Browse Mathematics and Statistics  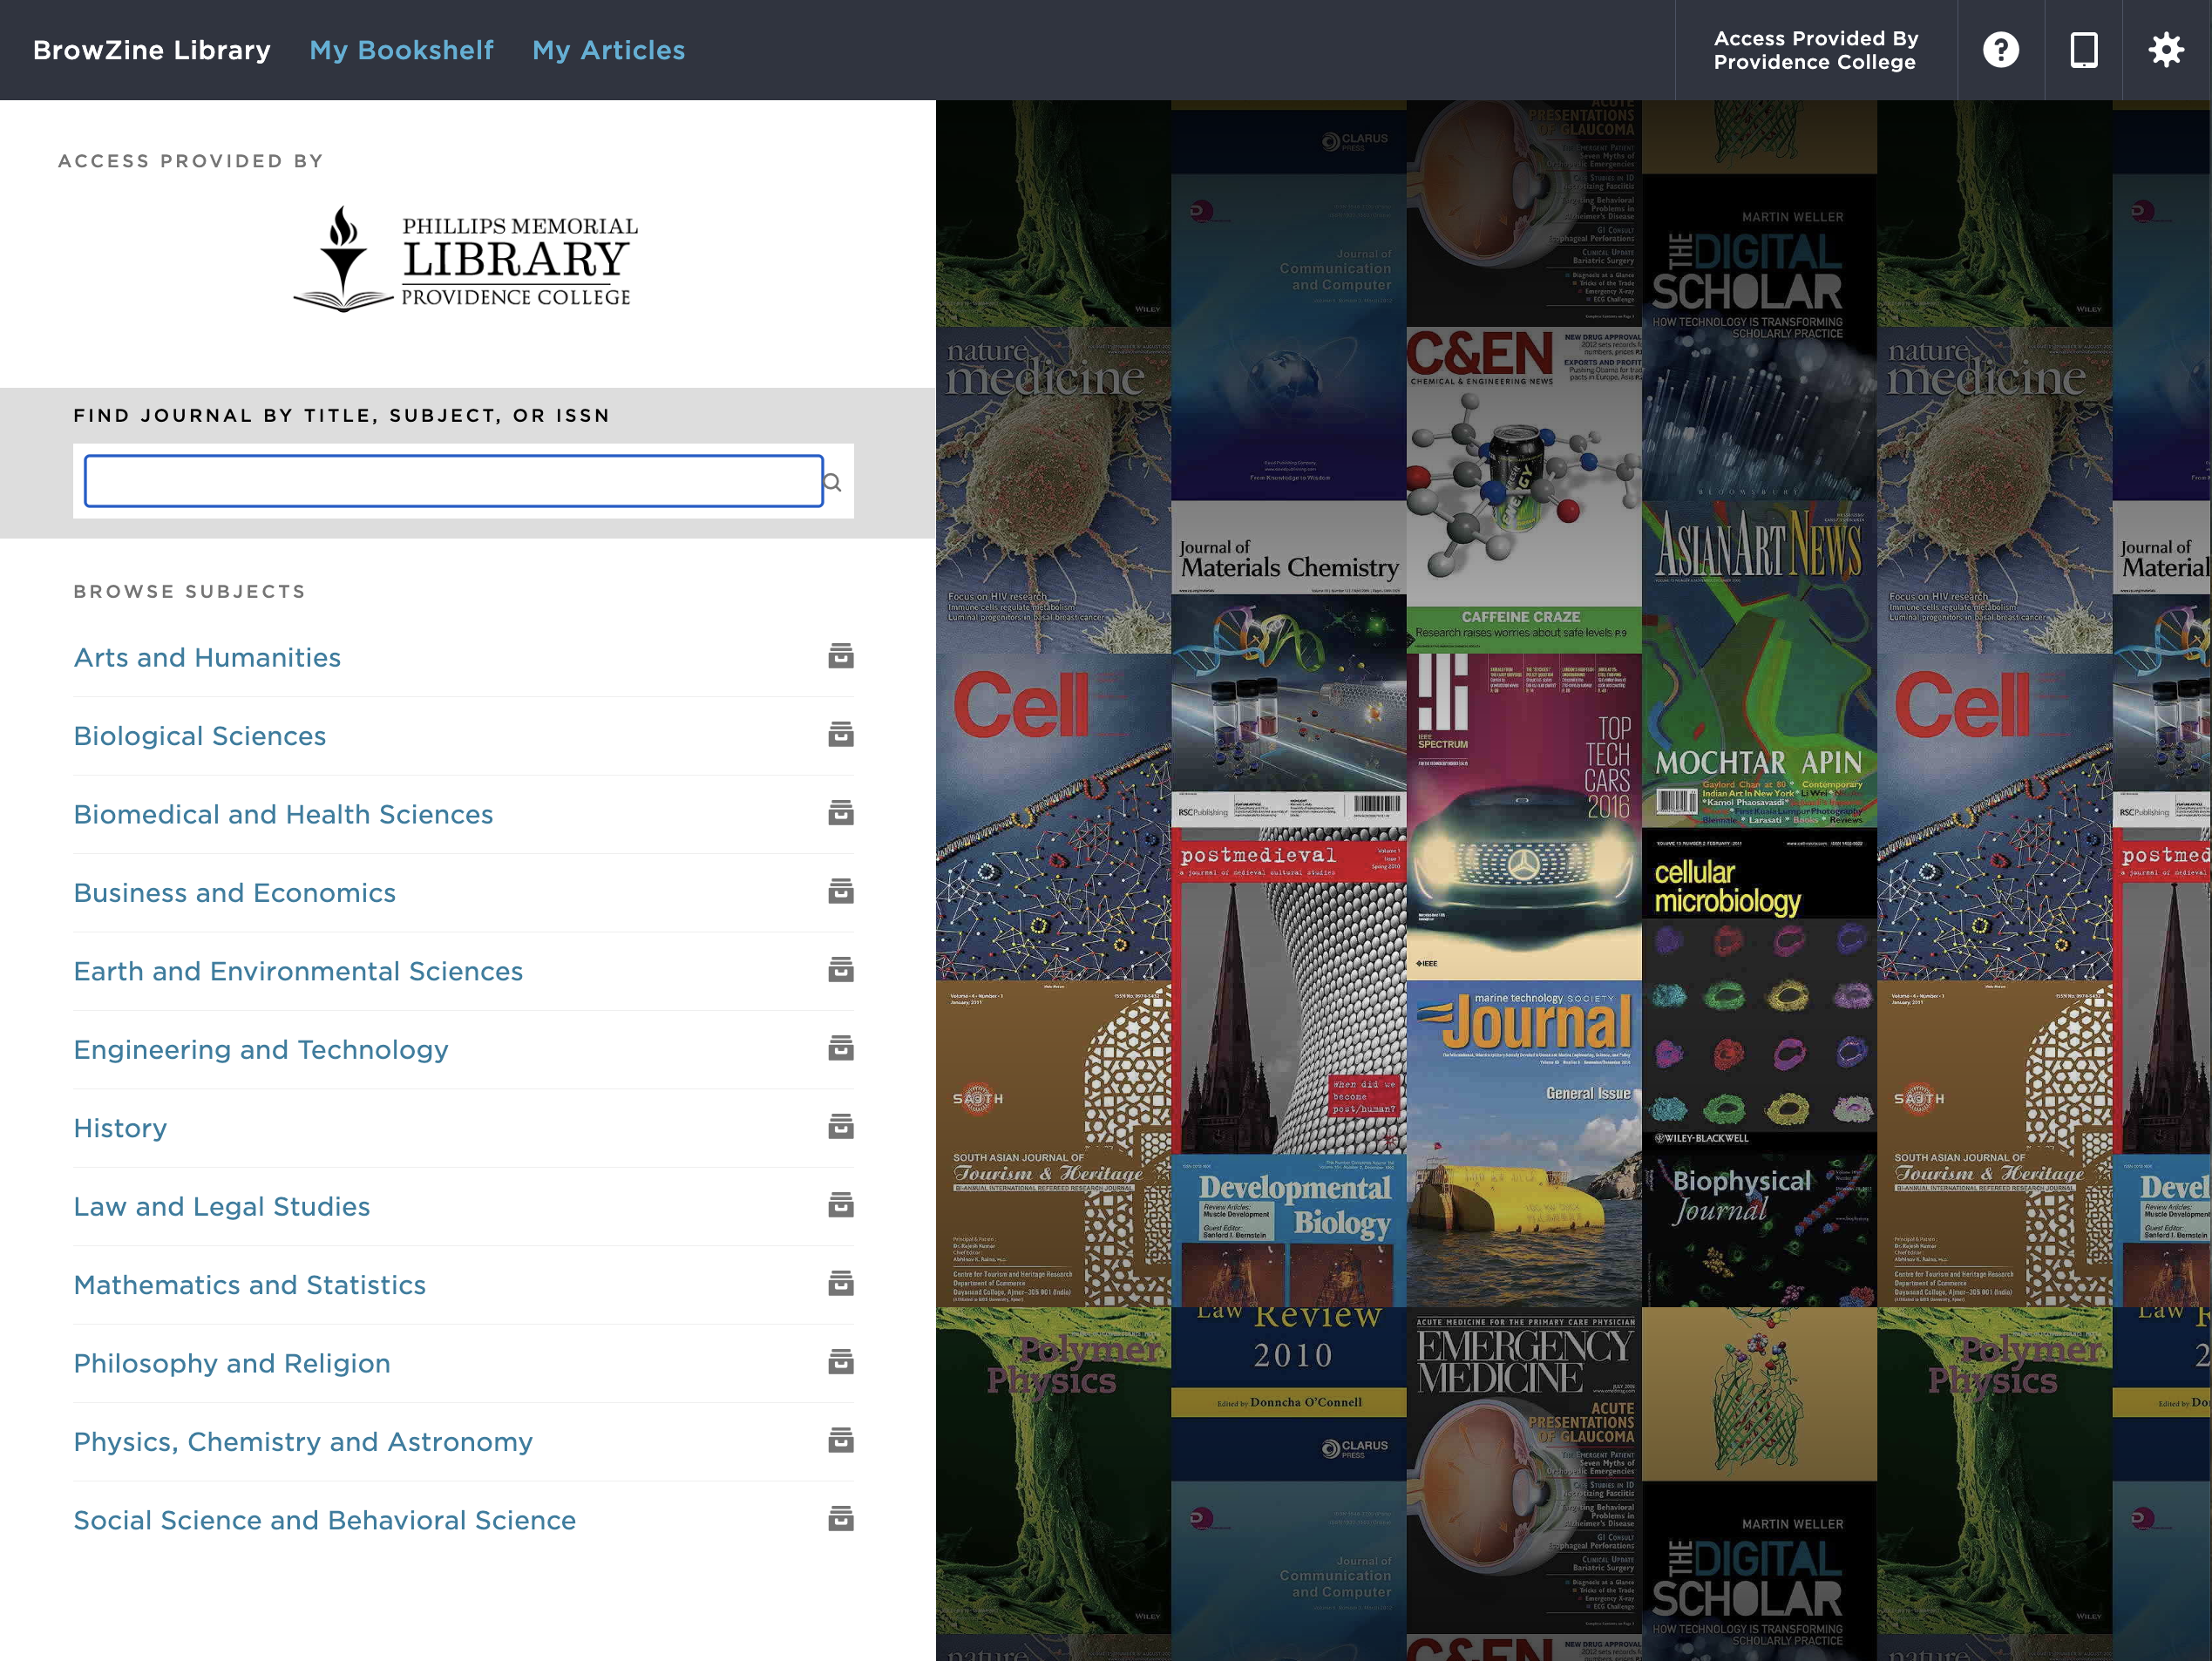click(250, 1285)
